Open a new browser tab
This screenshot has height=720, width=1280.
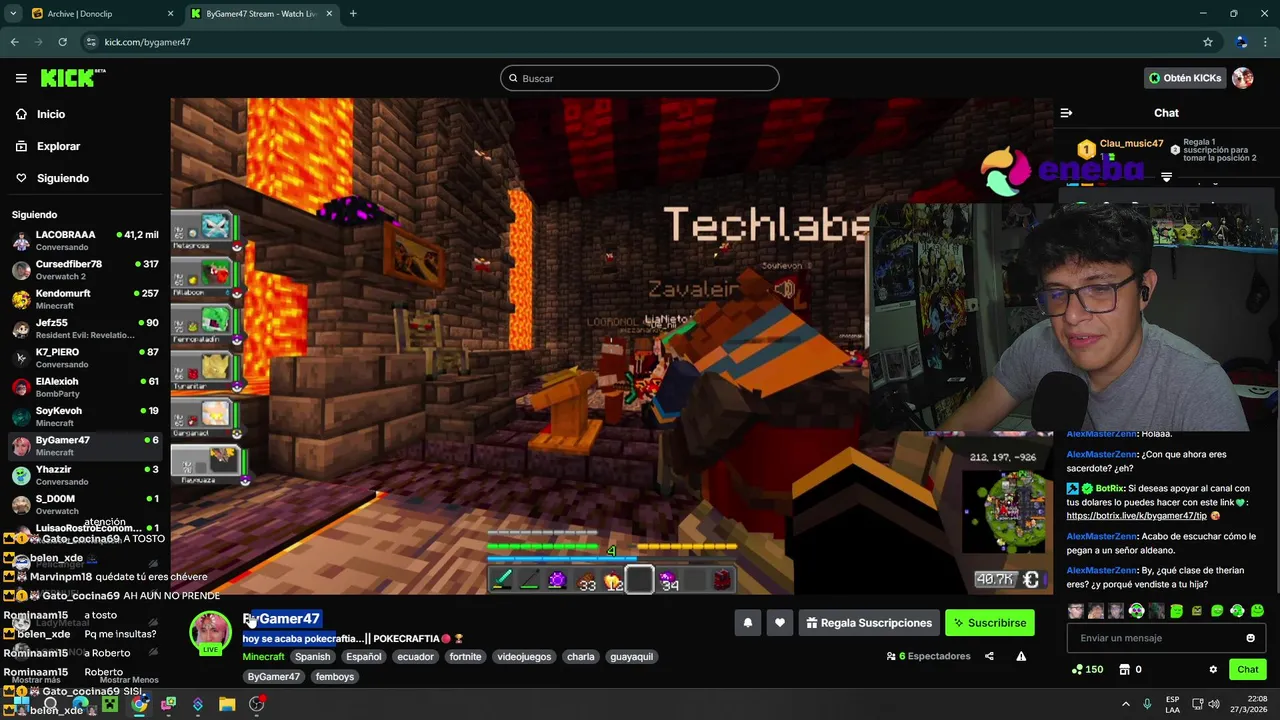point(353,14)
